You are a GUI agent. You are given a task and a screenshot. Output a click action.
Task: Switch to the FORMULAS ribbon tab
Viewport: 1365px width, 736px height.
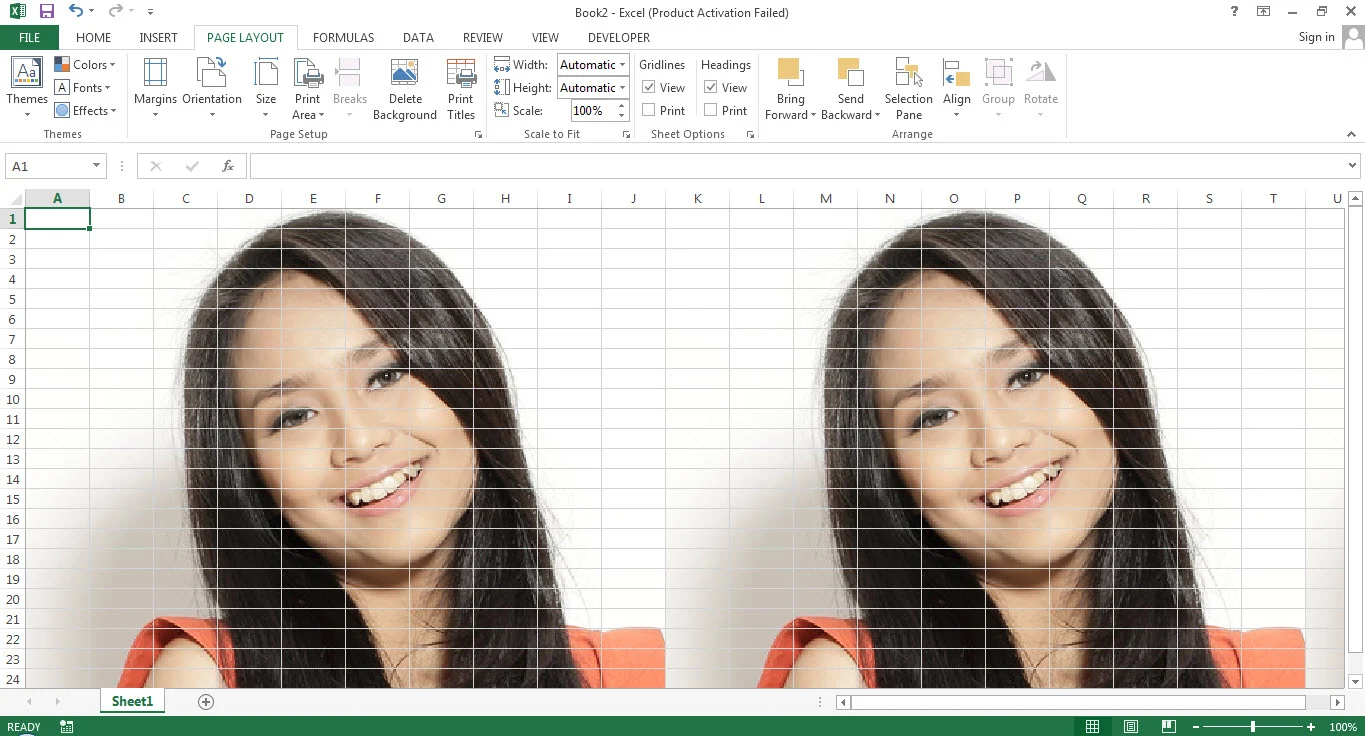(343, 37)
